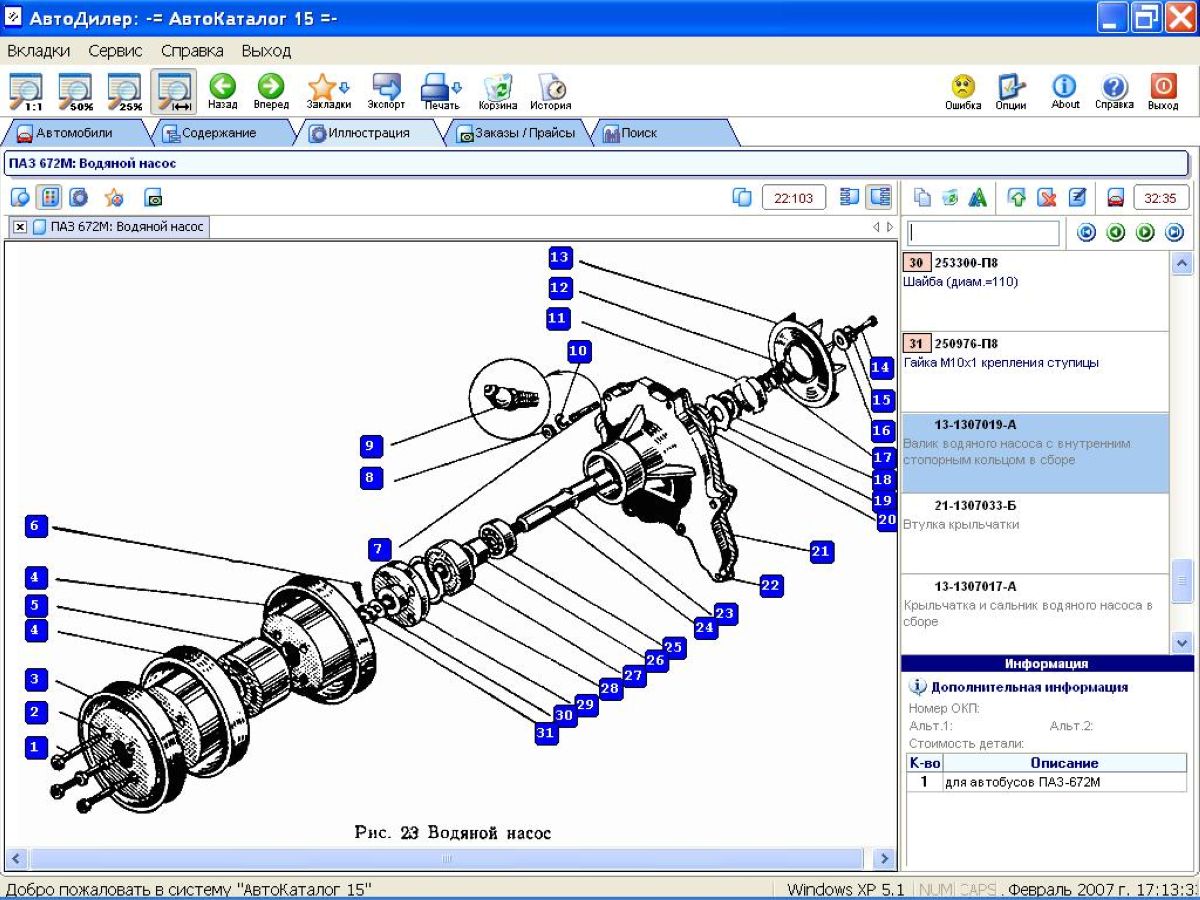Click the copy icon in parts toolbar
The width and height of the screenshot is (1200, 900).
(922, 197)
